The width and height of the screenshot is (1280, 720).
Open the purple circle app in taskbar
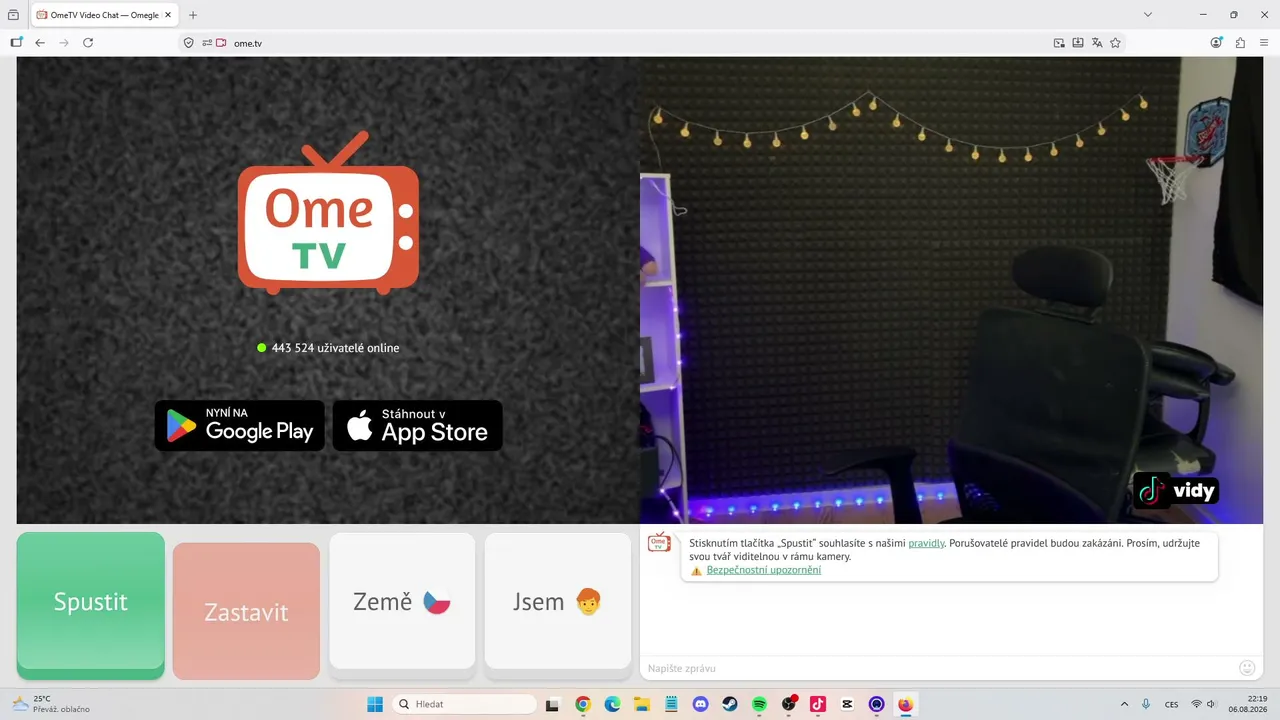coord(877,704)
